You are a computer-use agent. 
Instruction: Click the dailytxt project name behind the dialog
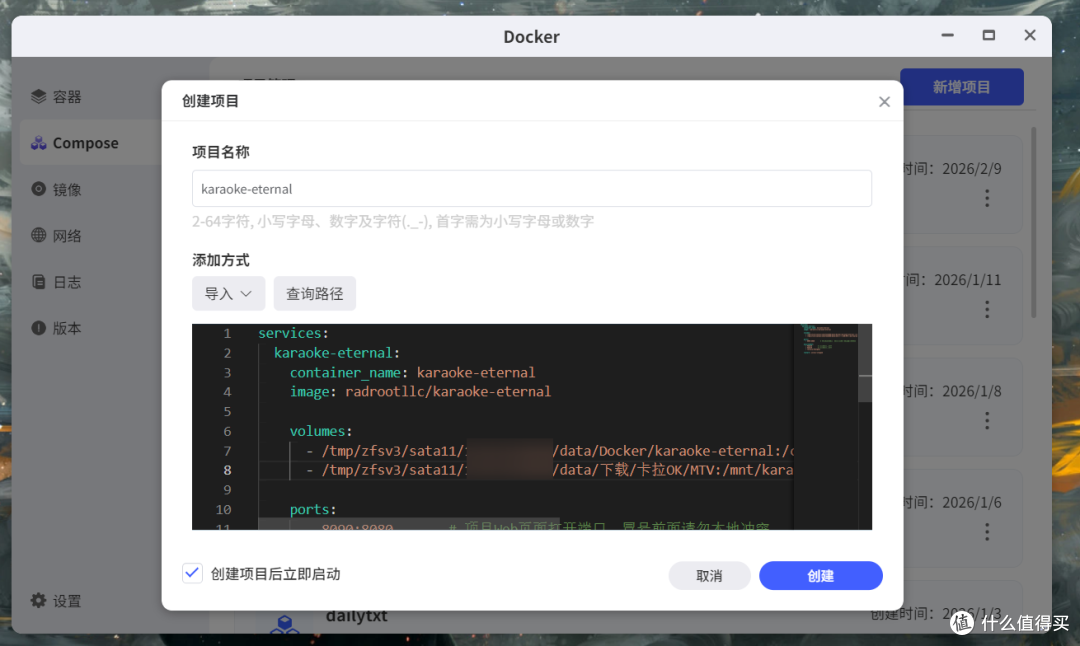click(356, 616)
